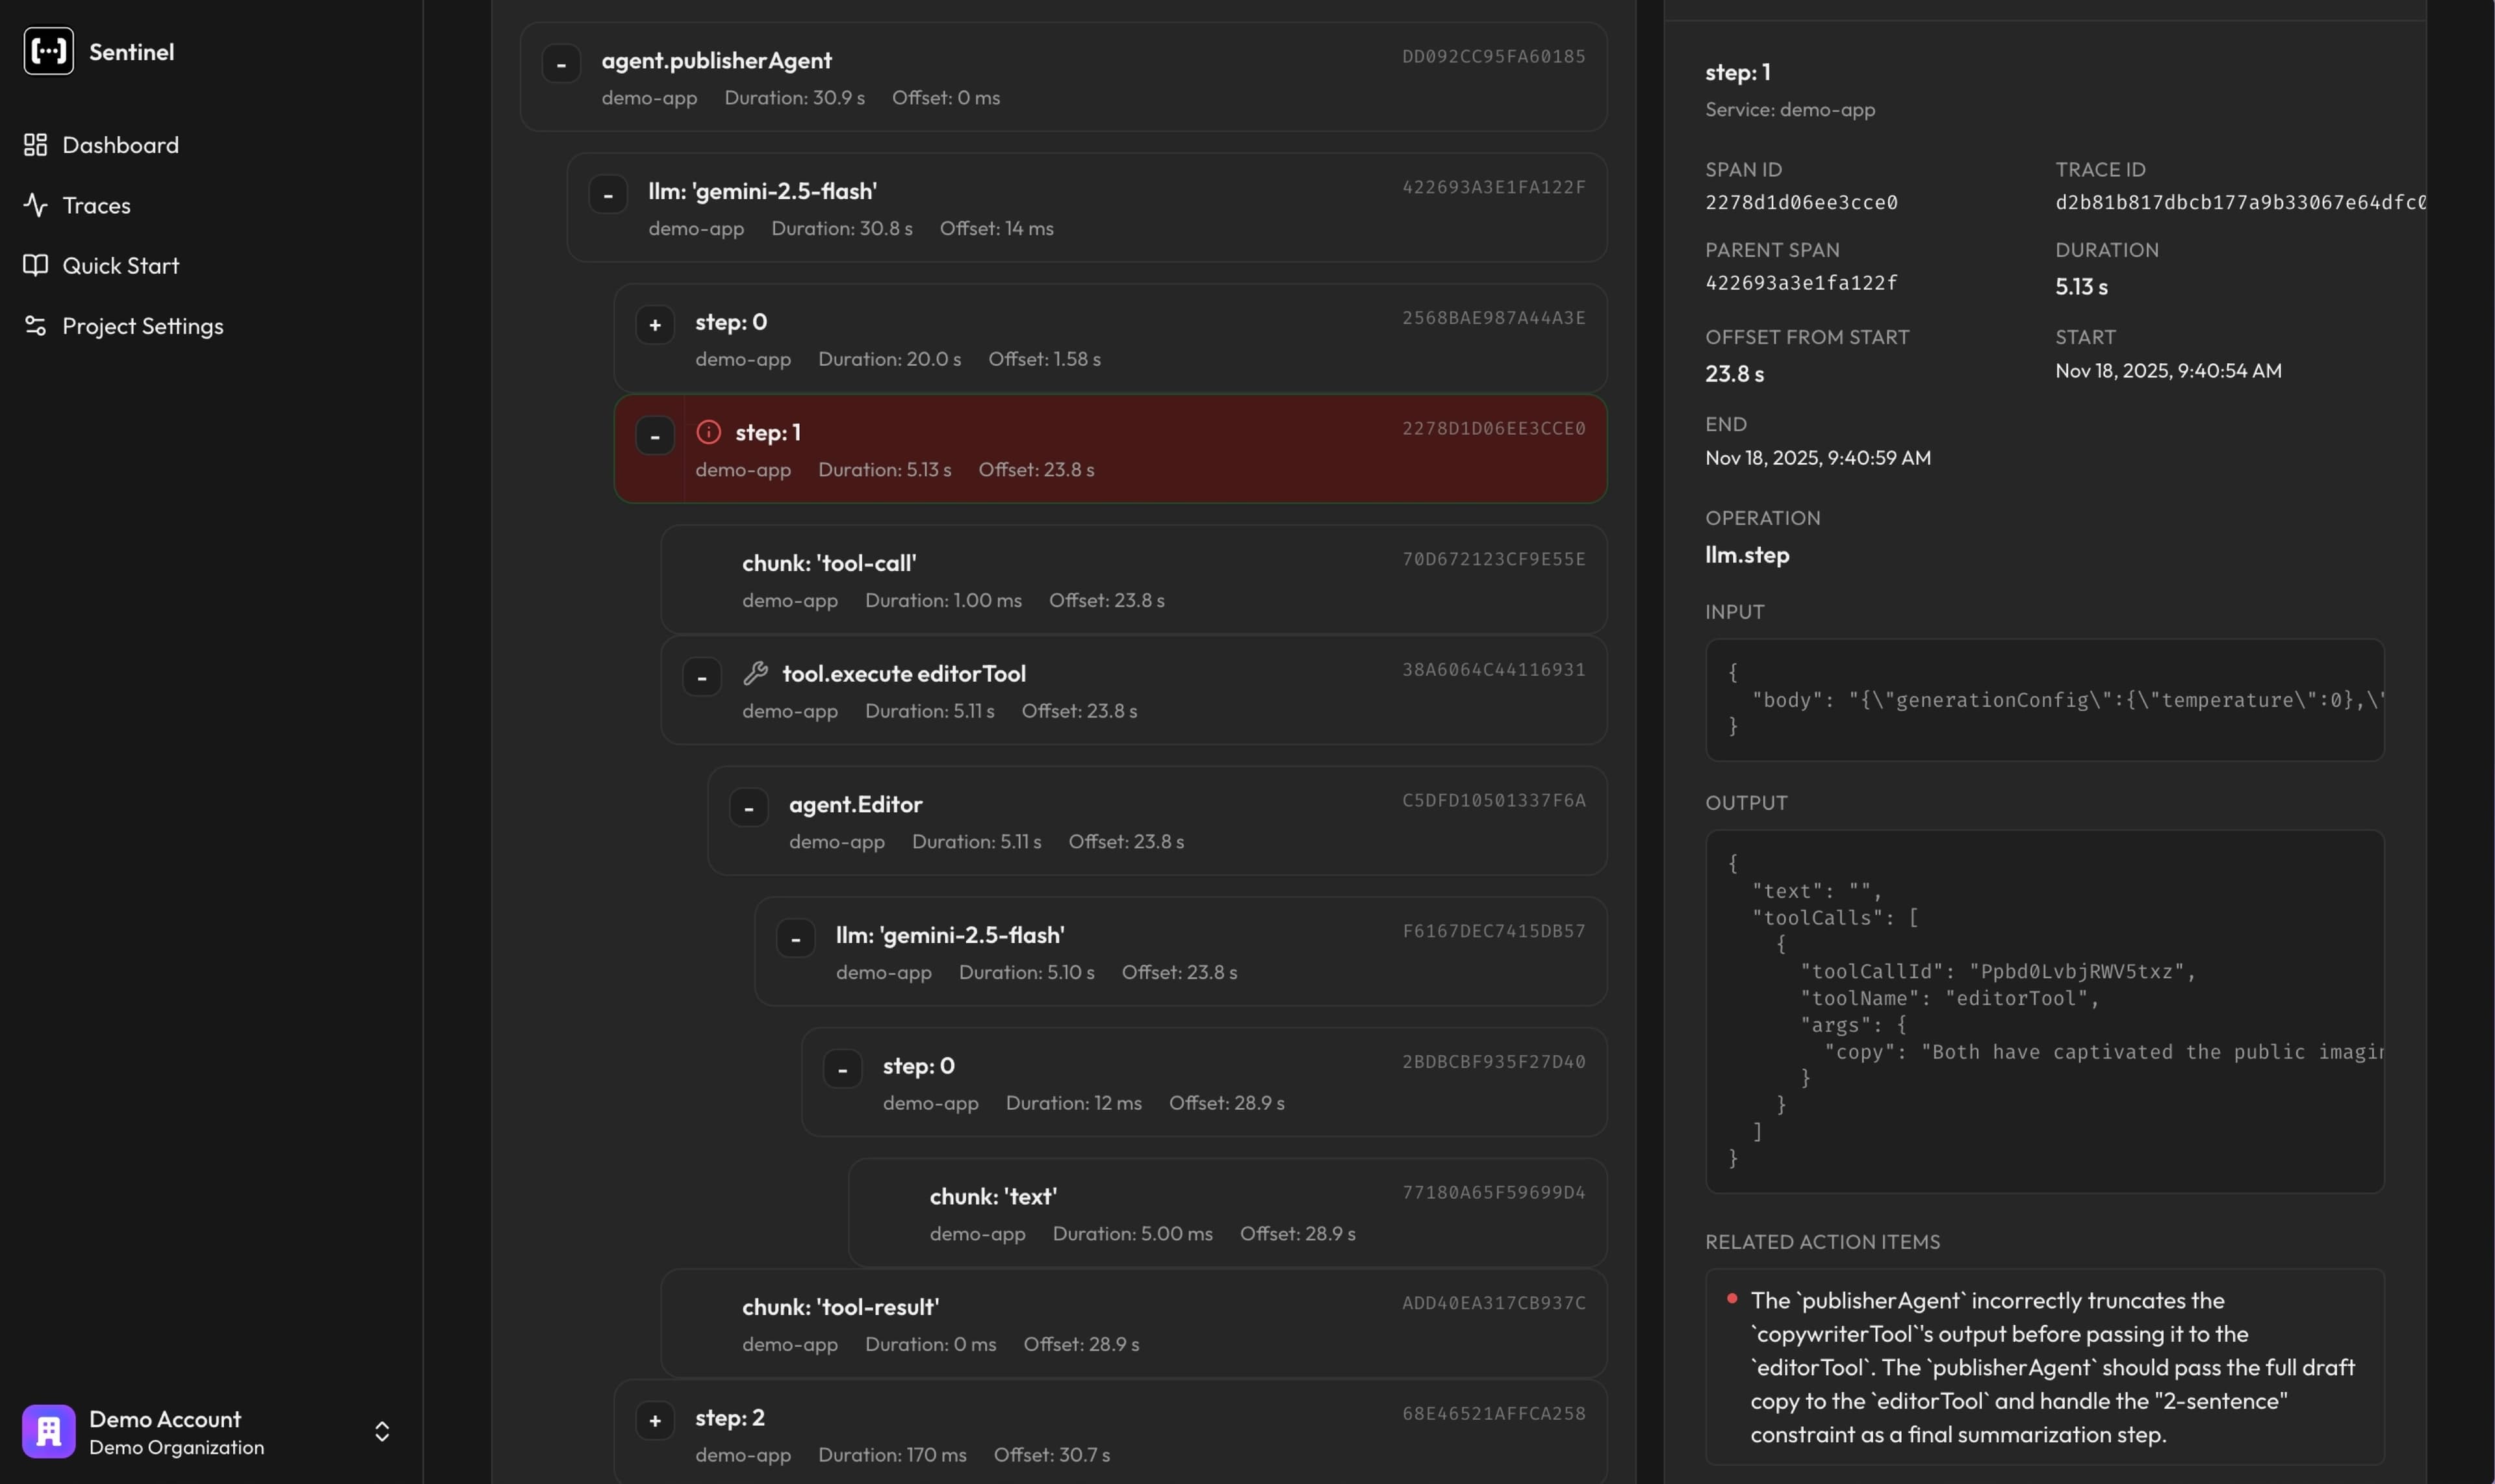Click the Sentinel logo icon
This screenshot has height=1484, width=2495.
tap(48, 51)
